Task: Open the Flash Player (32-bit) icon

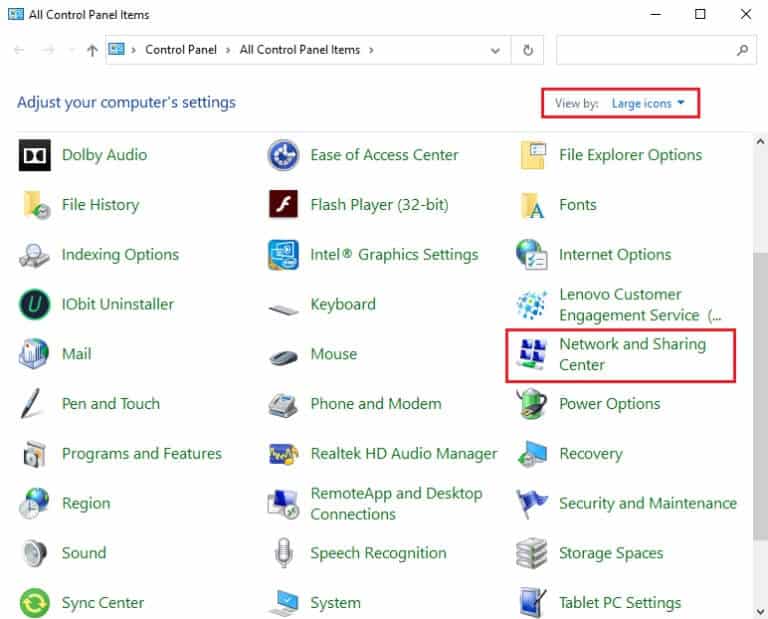Action: point(284,204)
